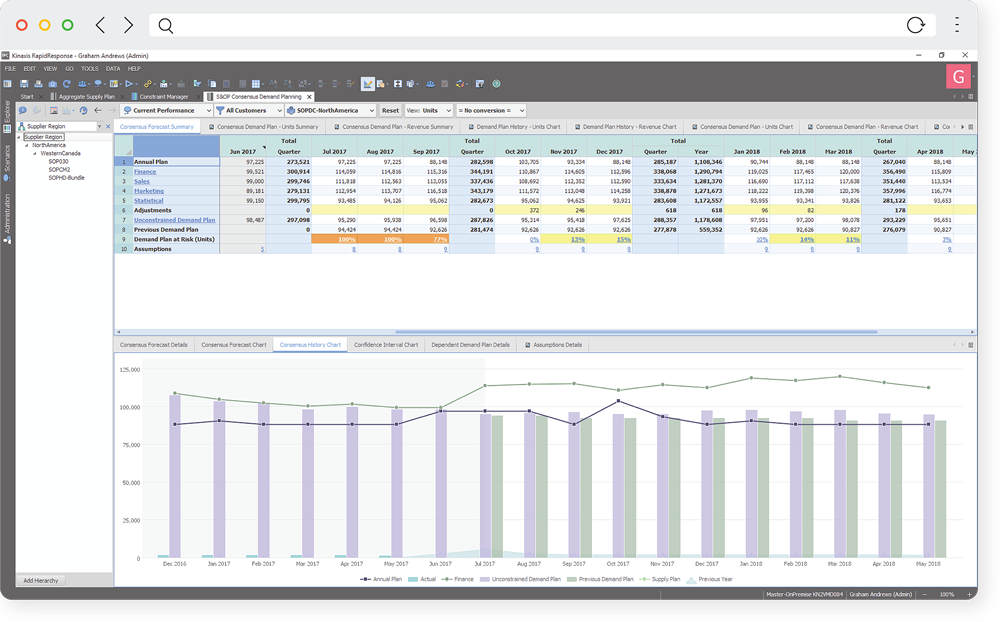The height and width of the screenshot is (622, 1000).
Task: Click the browser forward chevron
Action: click(x=128, y=25)
